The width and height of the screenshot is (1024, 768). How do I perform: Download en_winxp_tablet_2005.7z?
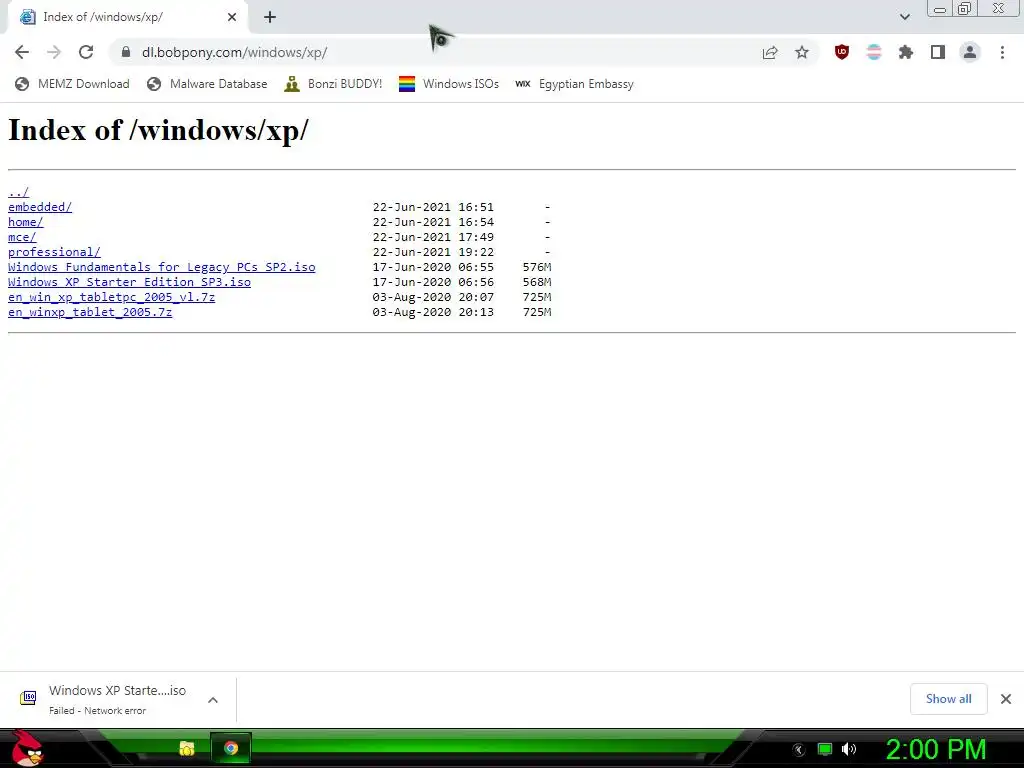point(90,312)
